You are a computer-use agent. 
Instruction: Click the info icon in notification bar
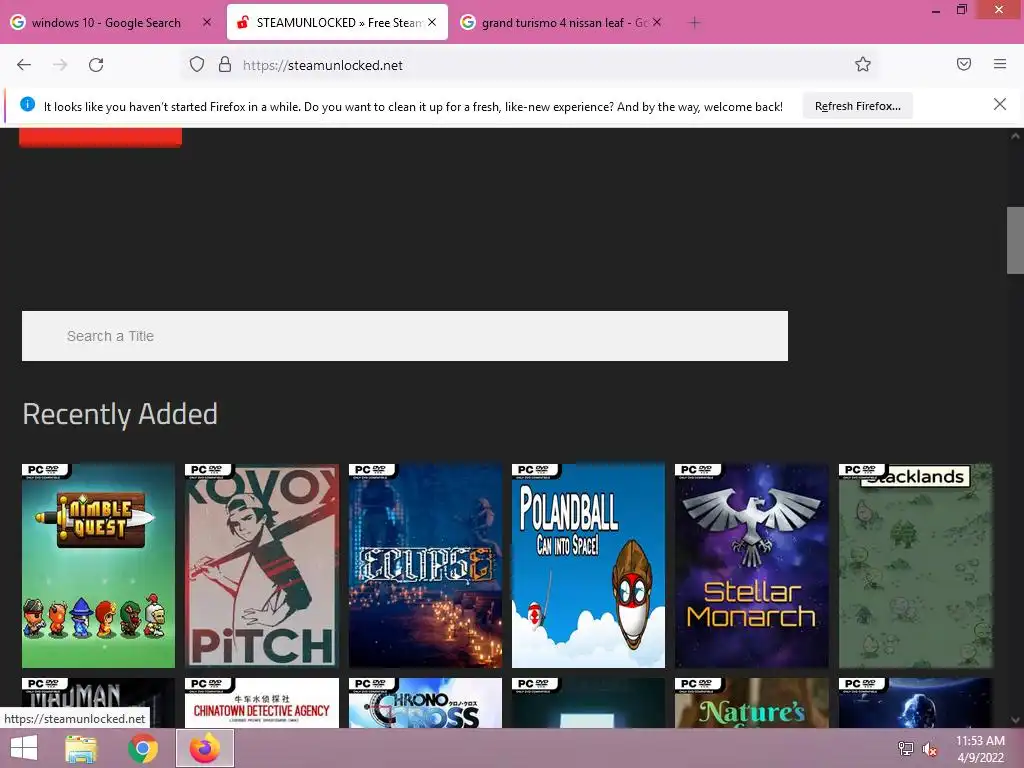[27, 104]
